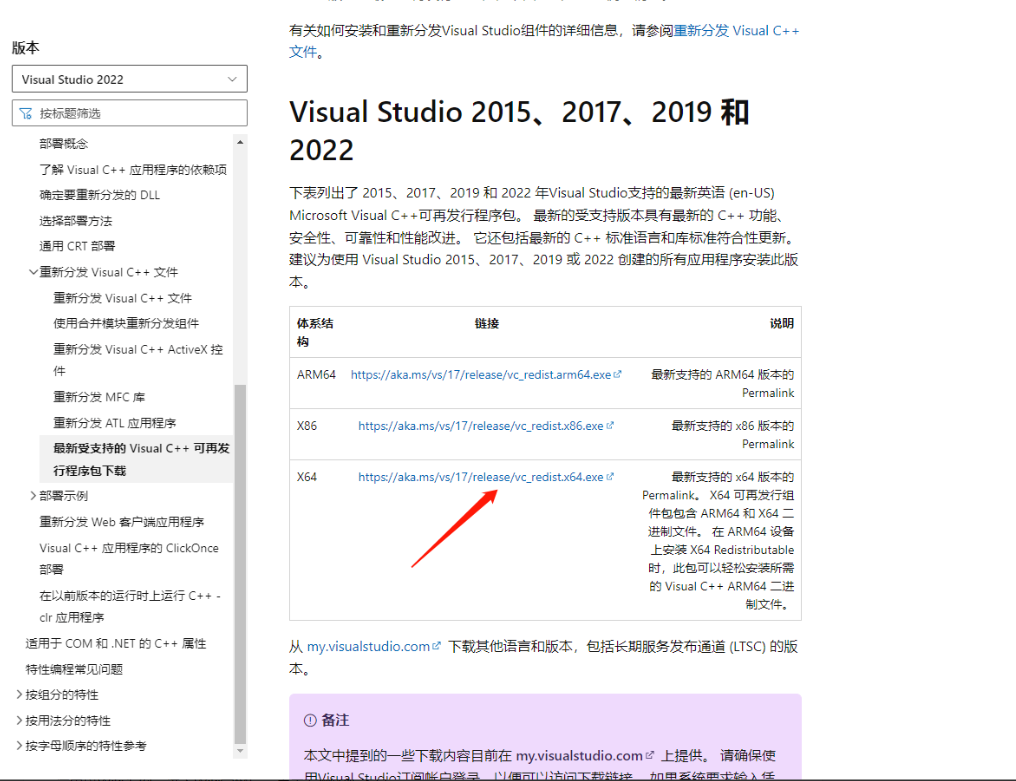Viewport: 1016px width, 781px height.
Task: Open the Visual Studio 2022 version dropdown
Action: [130, 79]
